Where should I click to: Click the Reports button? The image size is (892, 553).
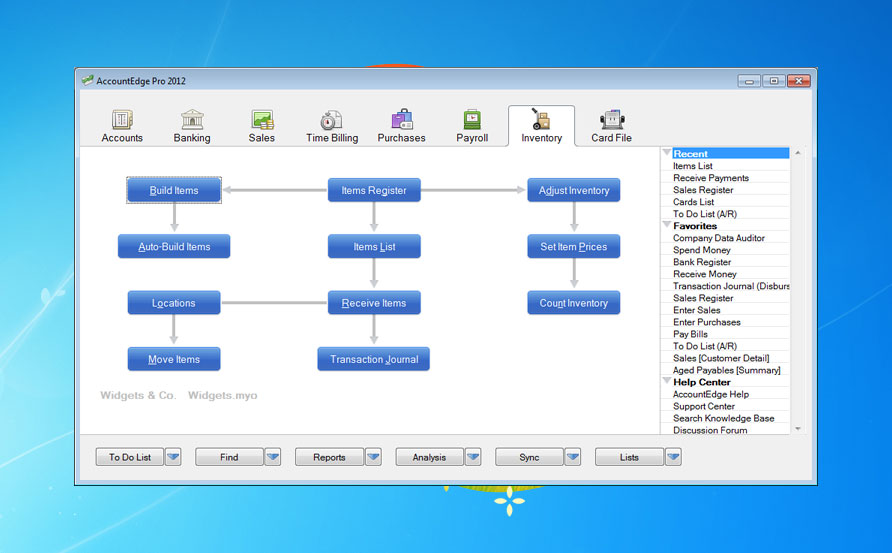tap(329, 457)
